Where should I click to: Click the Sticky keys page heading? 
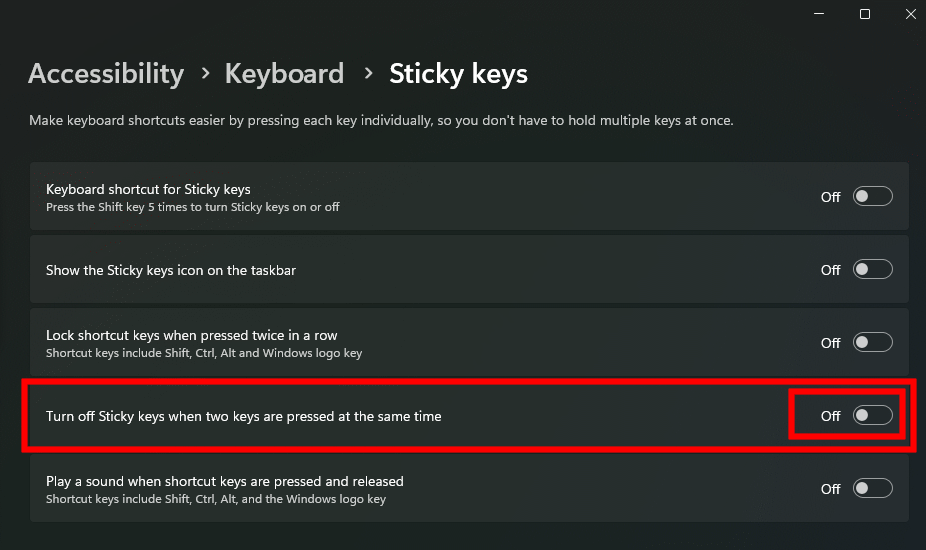[458, 74]
